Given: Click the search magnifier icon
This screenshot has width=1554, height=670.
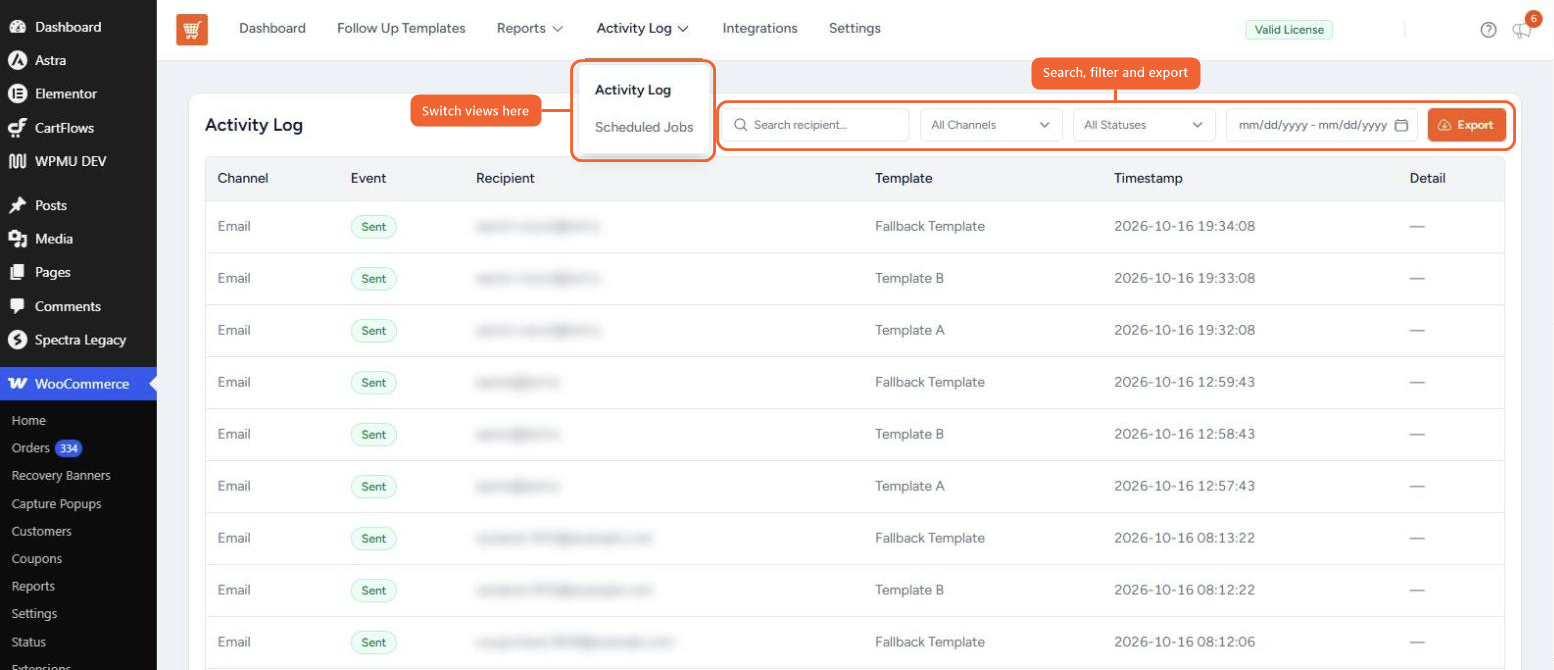Looking at the screenshot, I should coord(741,125).
